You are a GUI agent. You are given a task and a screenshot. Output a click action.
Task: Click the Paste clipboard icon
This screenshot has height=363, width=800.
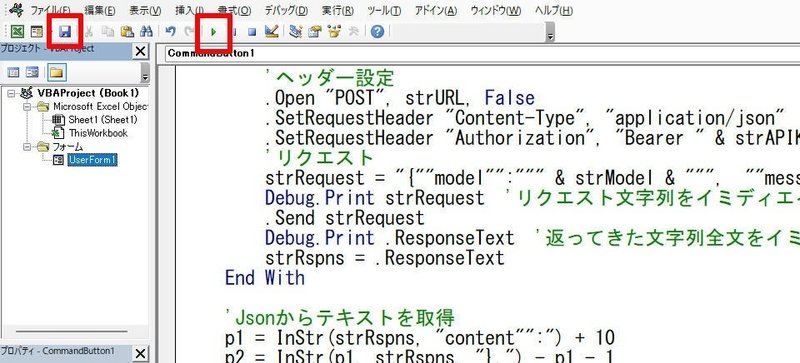coord(127,32)
